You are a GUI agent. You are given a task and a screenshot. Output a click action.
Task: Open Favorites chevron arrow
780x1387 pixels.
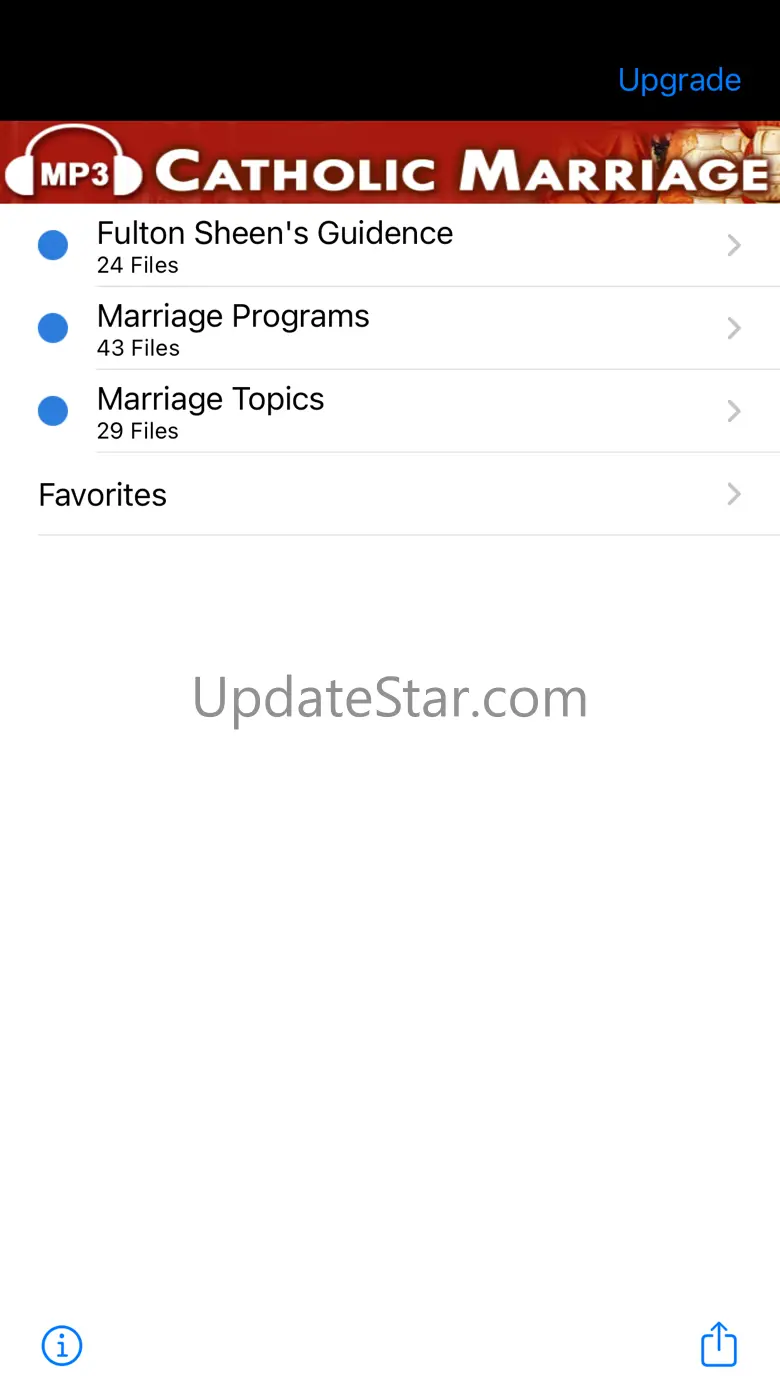(x=734, y=494)
